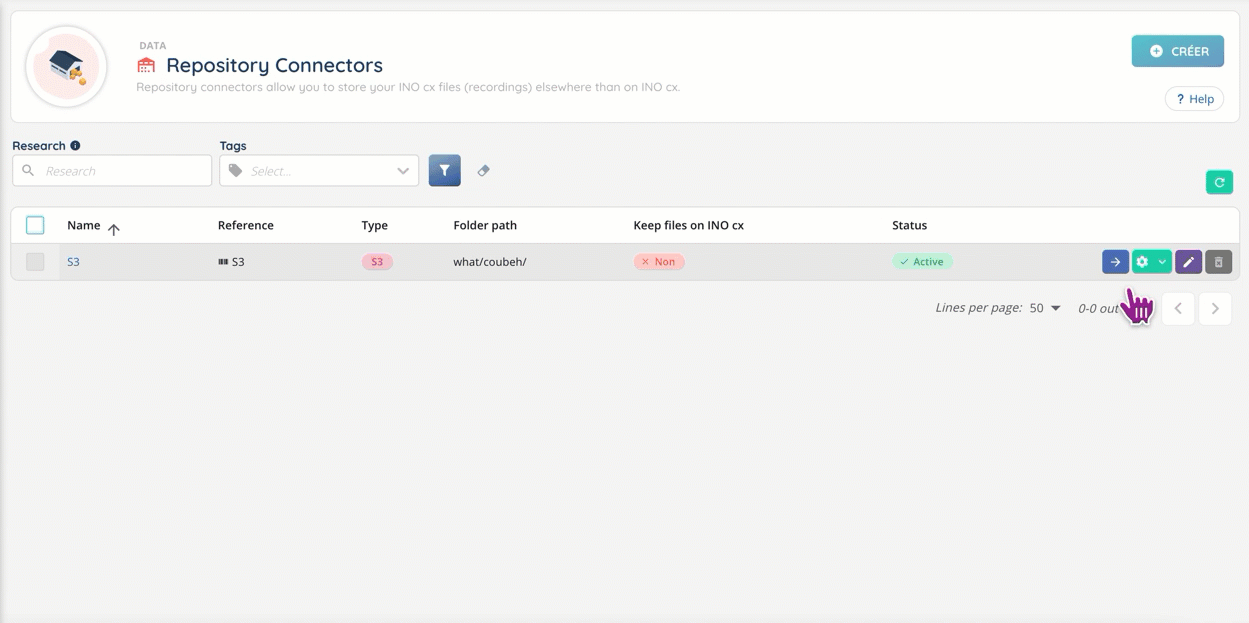
Task: Click the CRÉER button
Action: 1177,51
